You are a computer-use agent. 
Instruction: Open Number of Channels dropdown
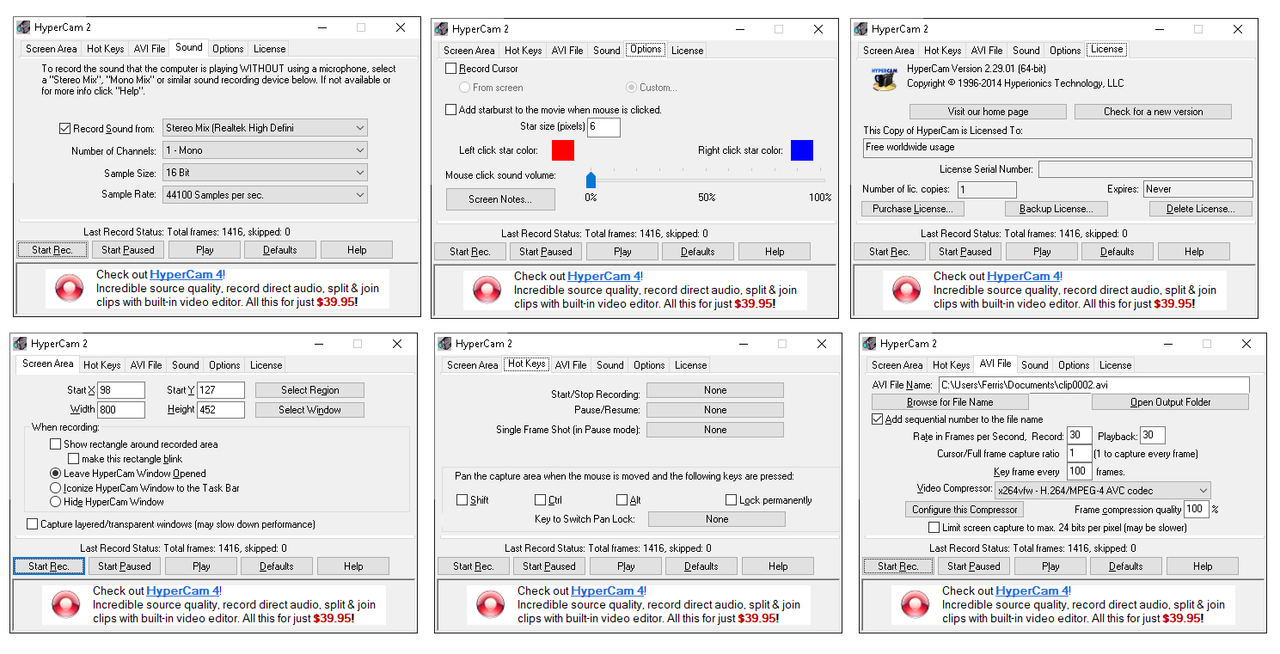pyautogui.click(x=265, y=150)
